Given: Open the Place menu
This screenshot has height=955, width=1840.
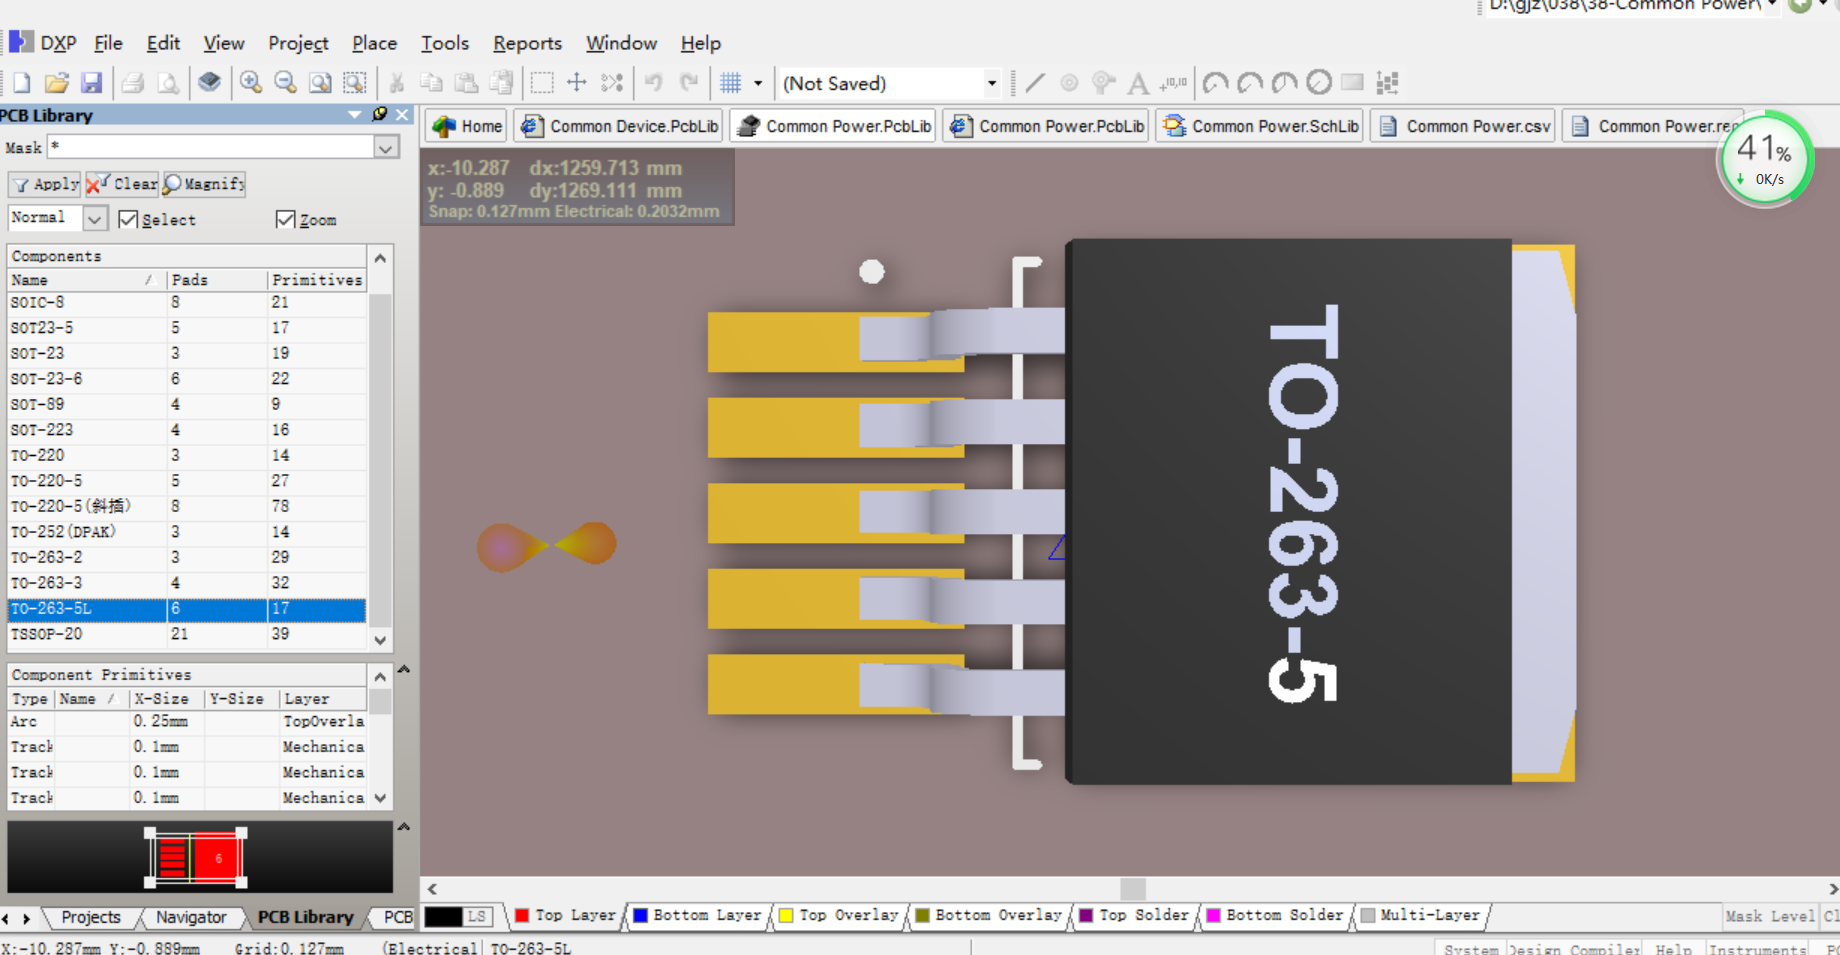Looking at the screenshot, I should [374, 43].
